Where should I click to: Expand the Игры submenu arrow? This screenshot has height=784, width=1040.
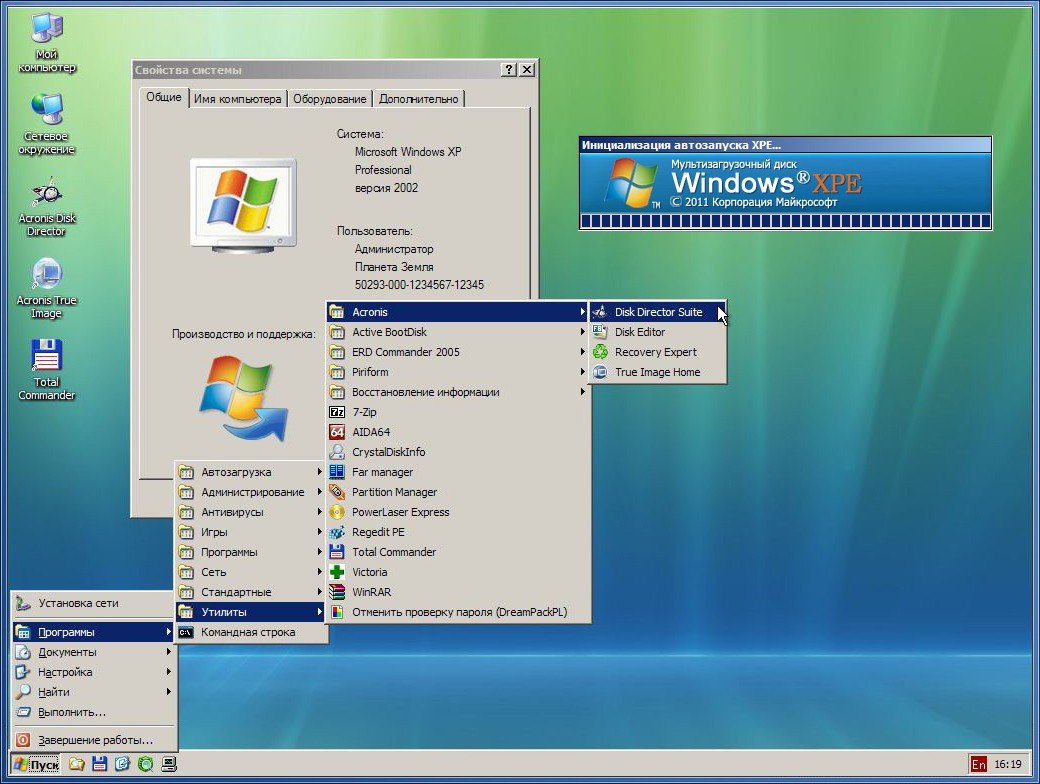click(x=319, y=532)
